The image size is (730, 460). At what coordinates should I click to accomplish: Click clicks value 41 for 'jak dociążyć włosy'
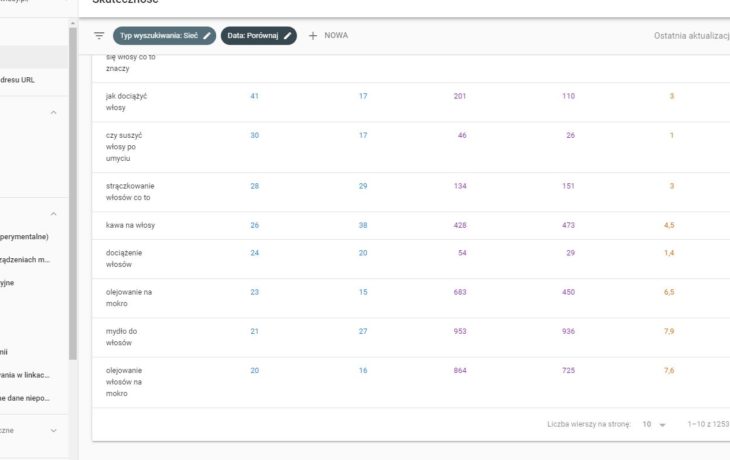[x=254, y=96]
